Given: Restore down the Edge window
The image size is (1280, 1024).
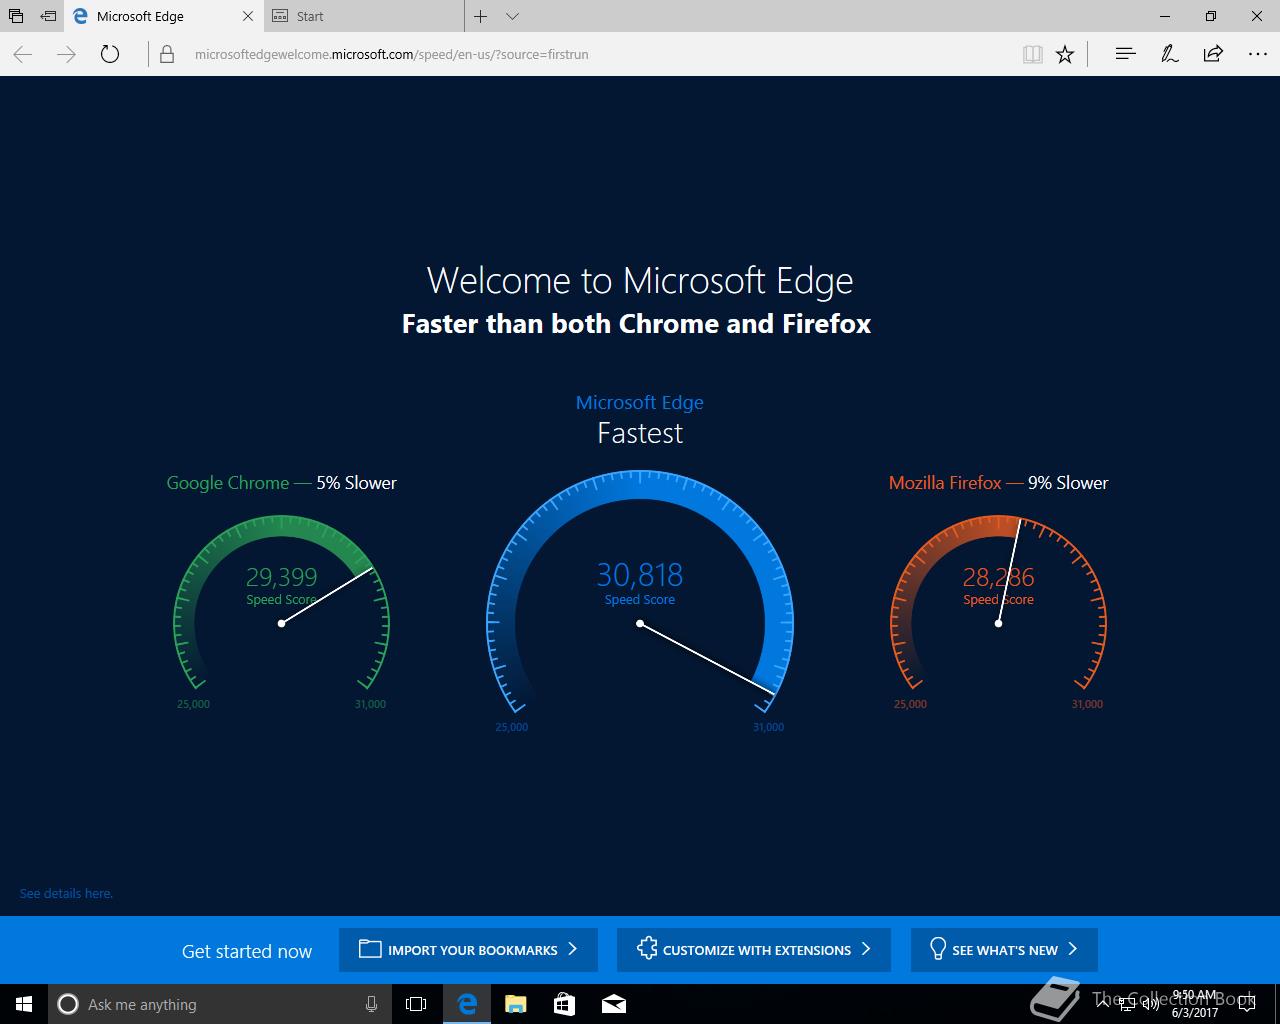Looking at the screenshot, I should coord(1211,16).
